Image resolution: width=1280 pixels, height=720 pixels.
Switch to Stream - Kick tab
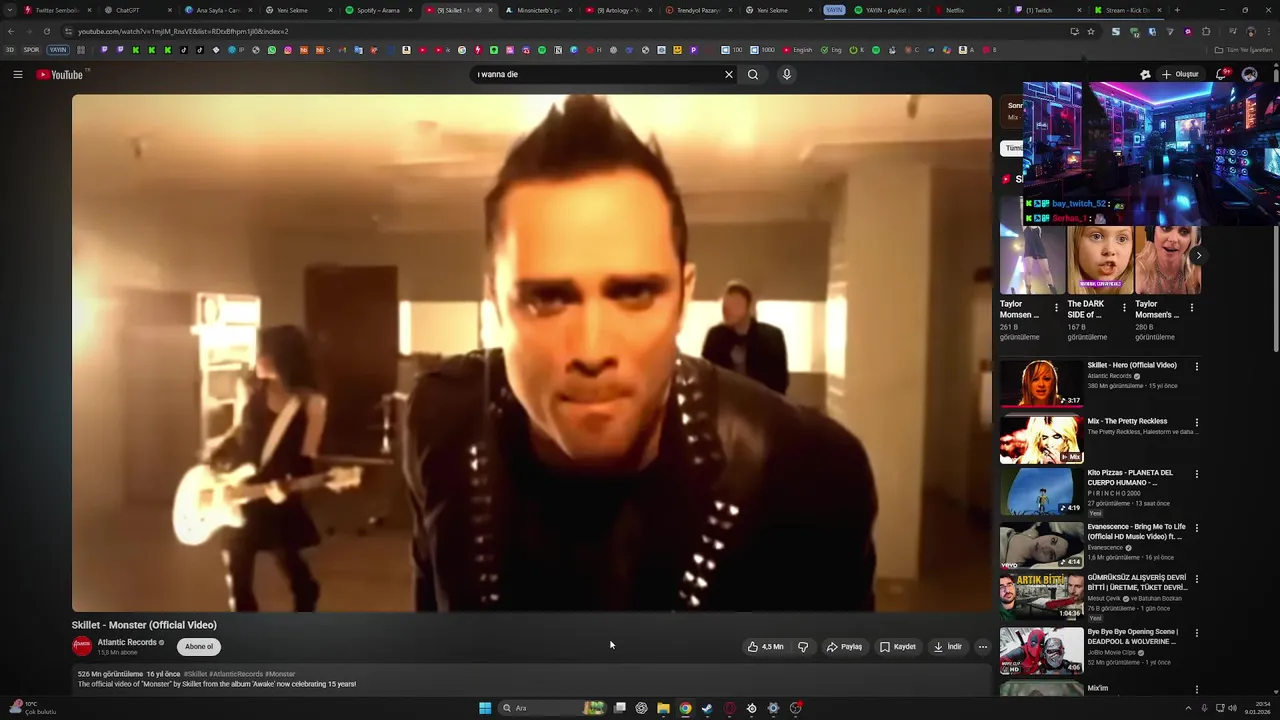[x=1127, y=10]
